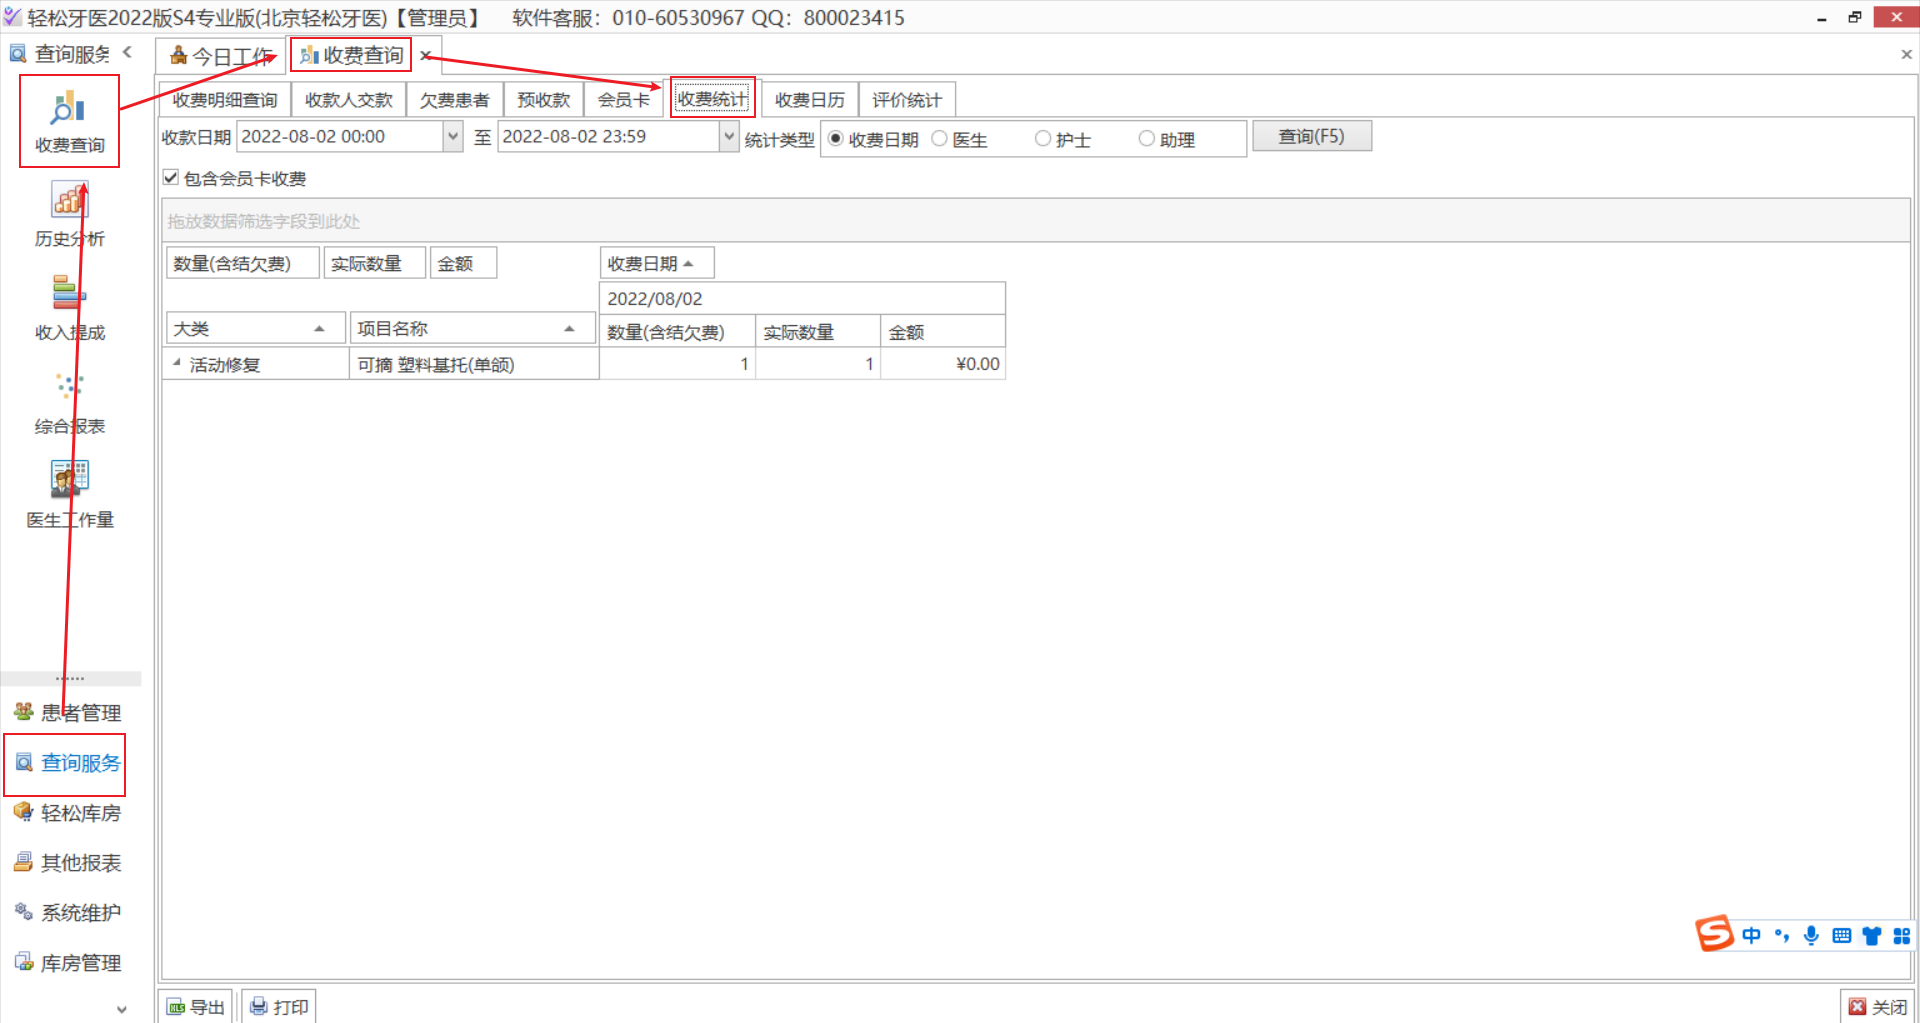Sort by 收费日期 column field

click(657, 263)
